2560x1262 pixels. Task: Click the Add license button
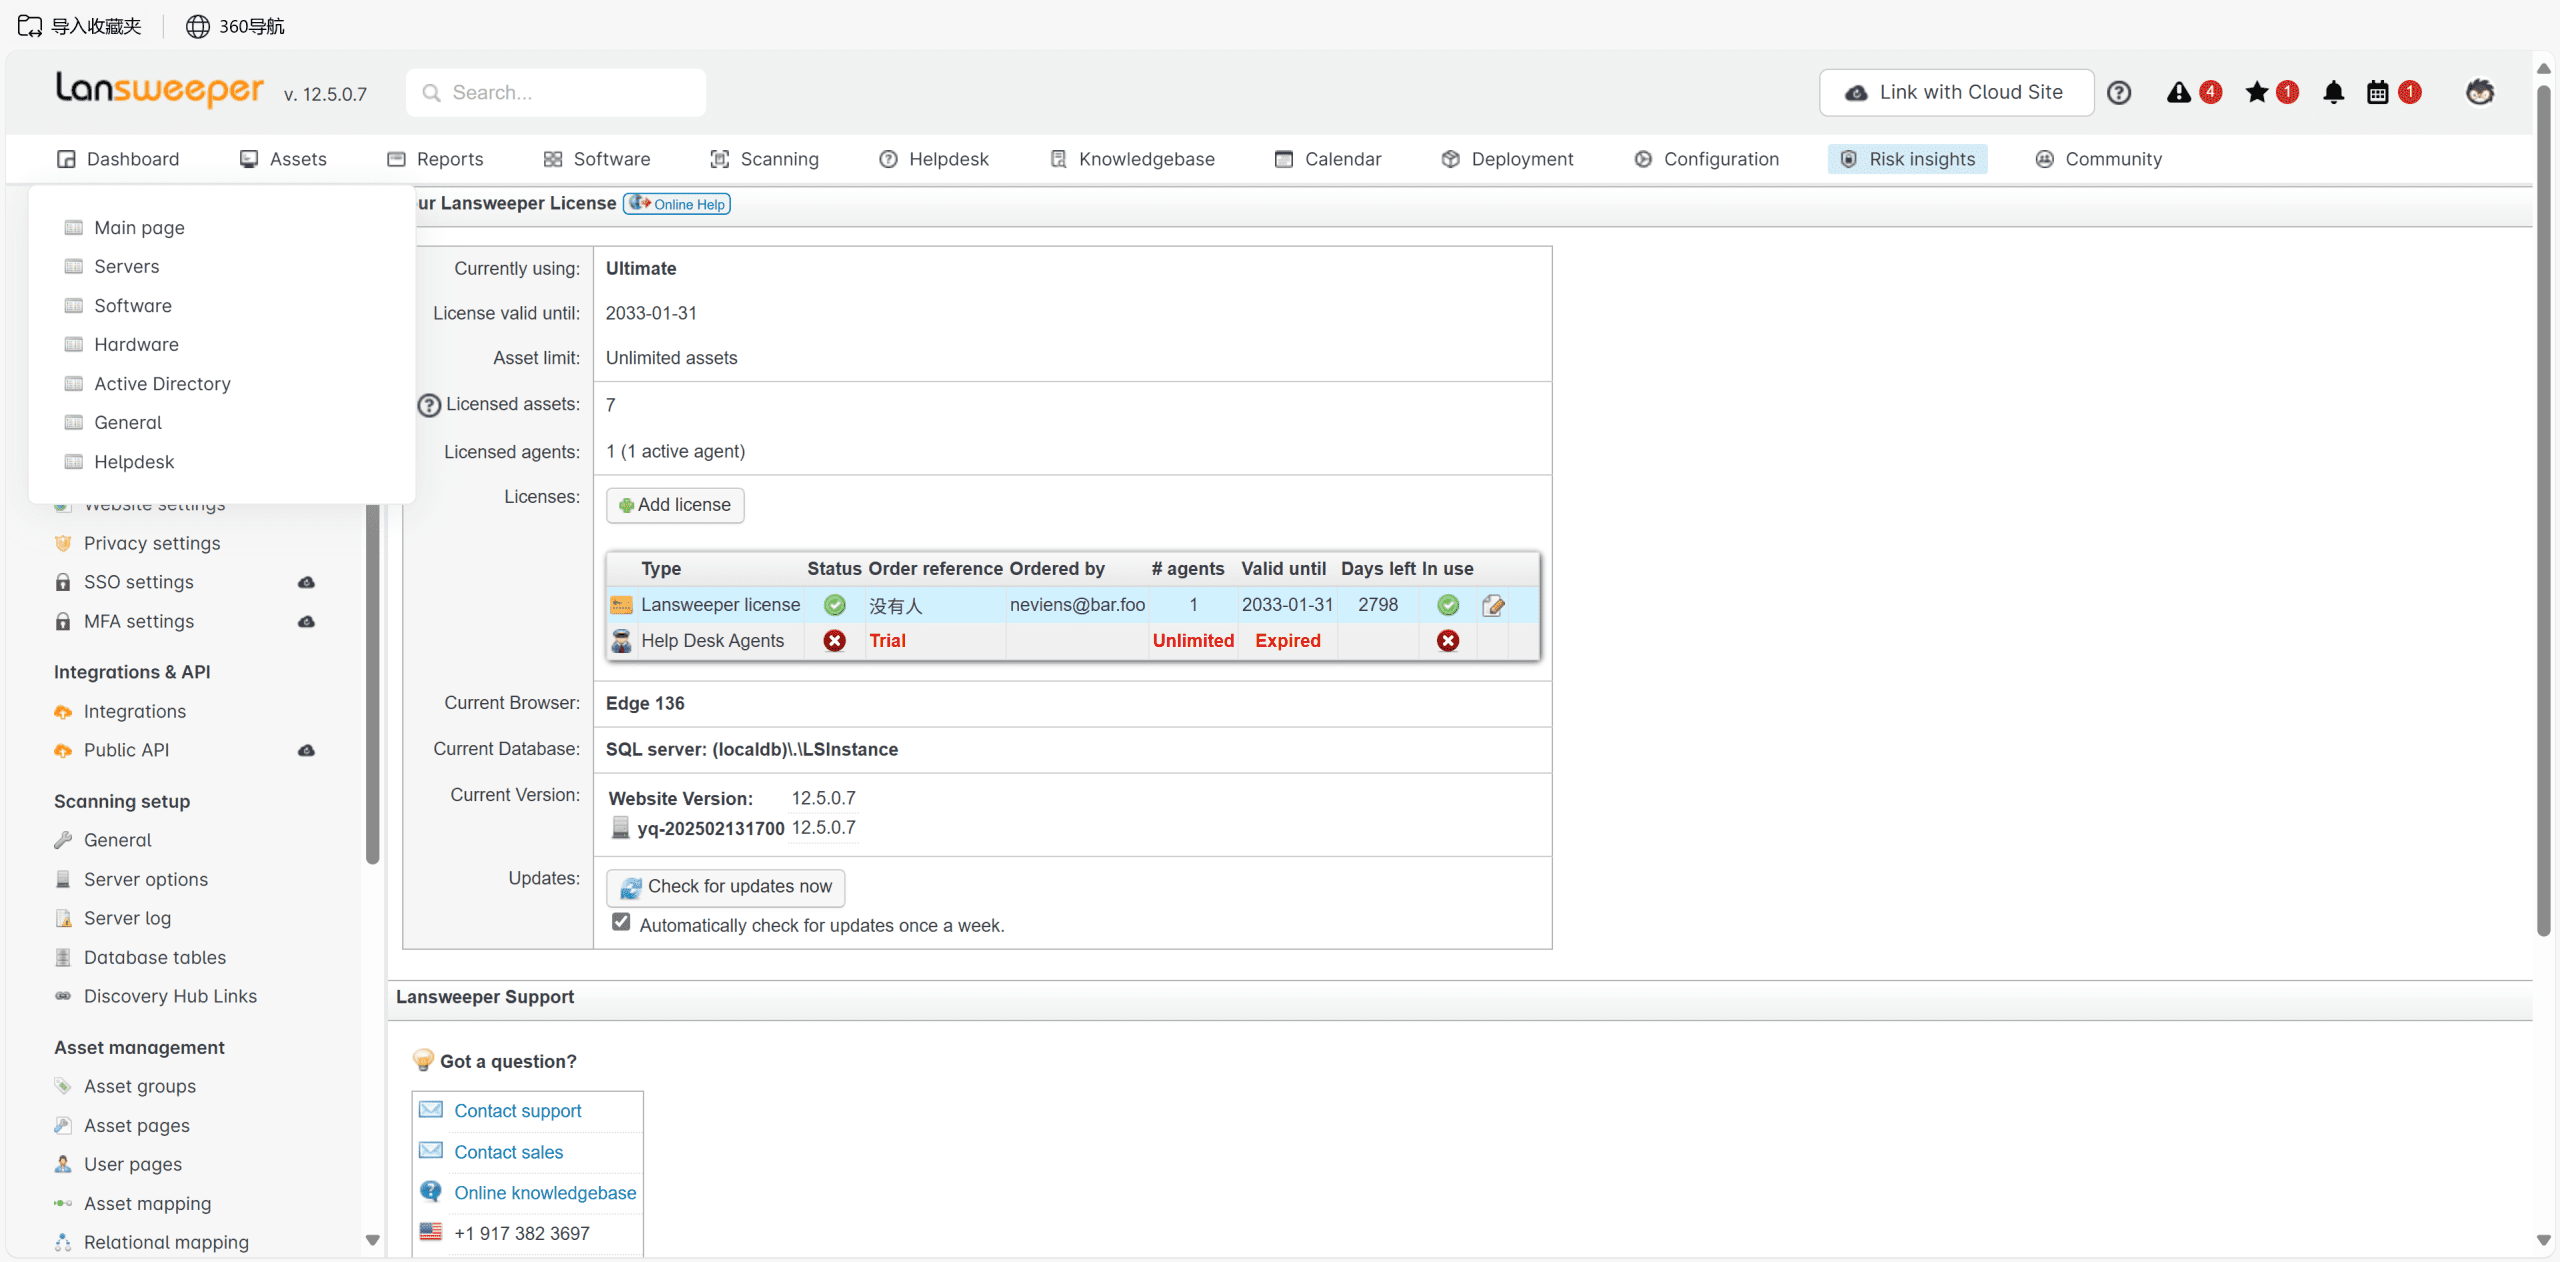(x=675, y=505)
